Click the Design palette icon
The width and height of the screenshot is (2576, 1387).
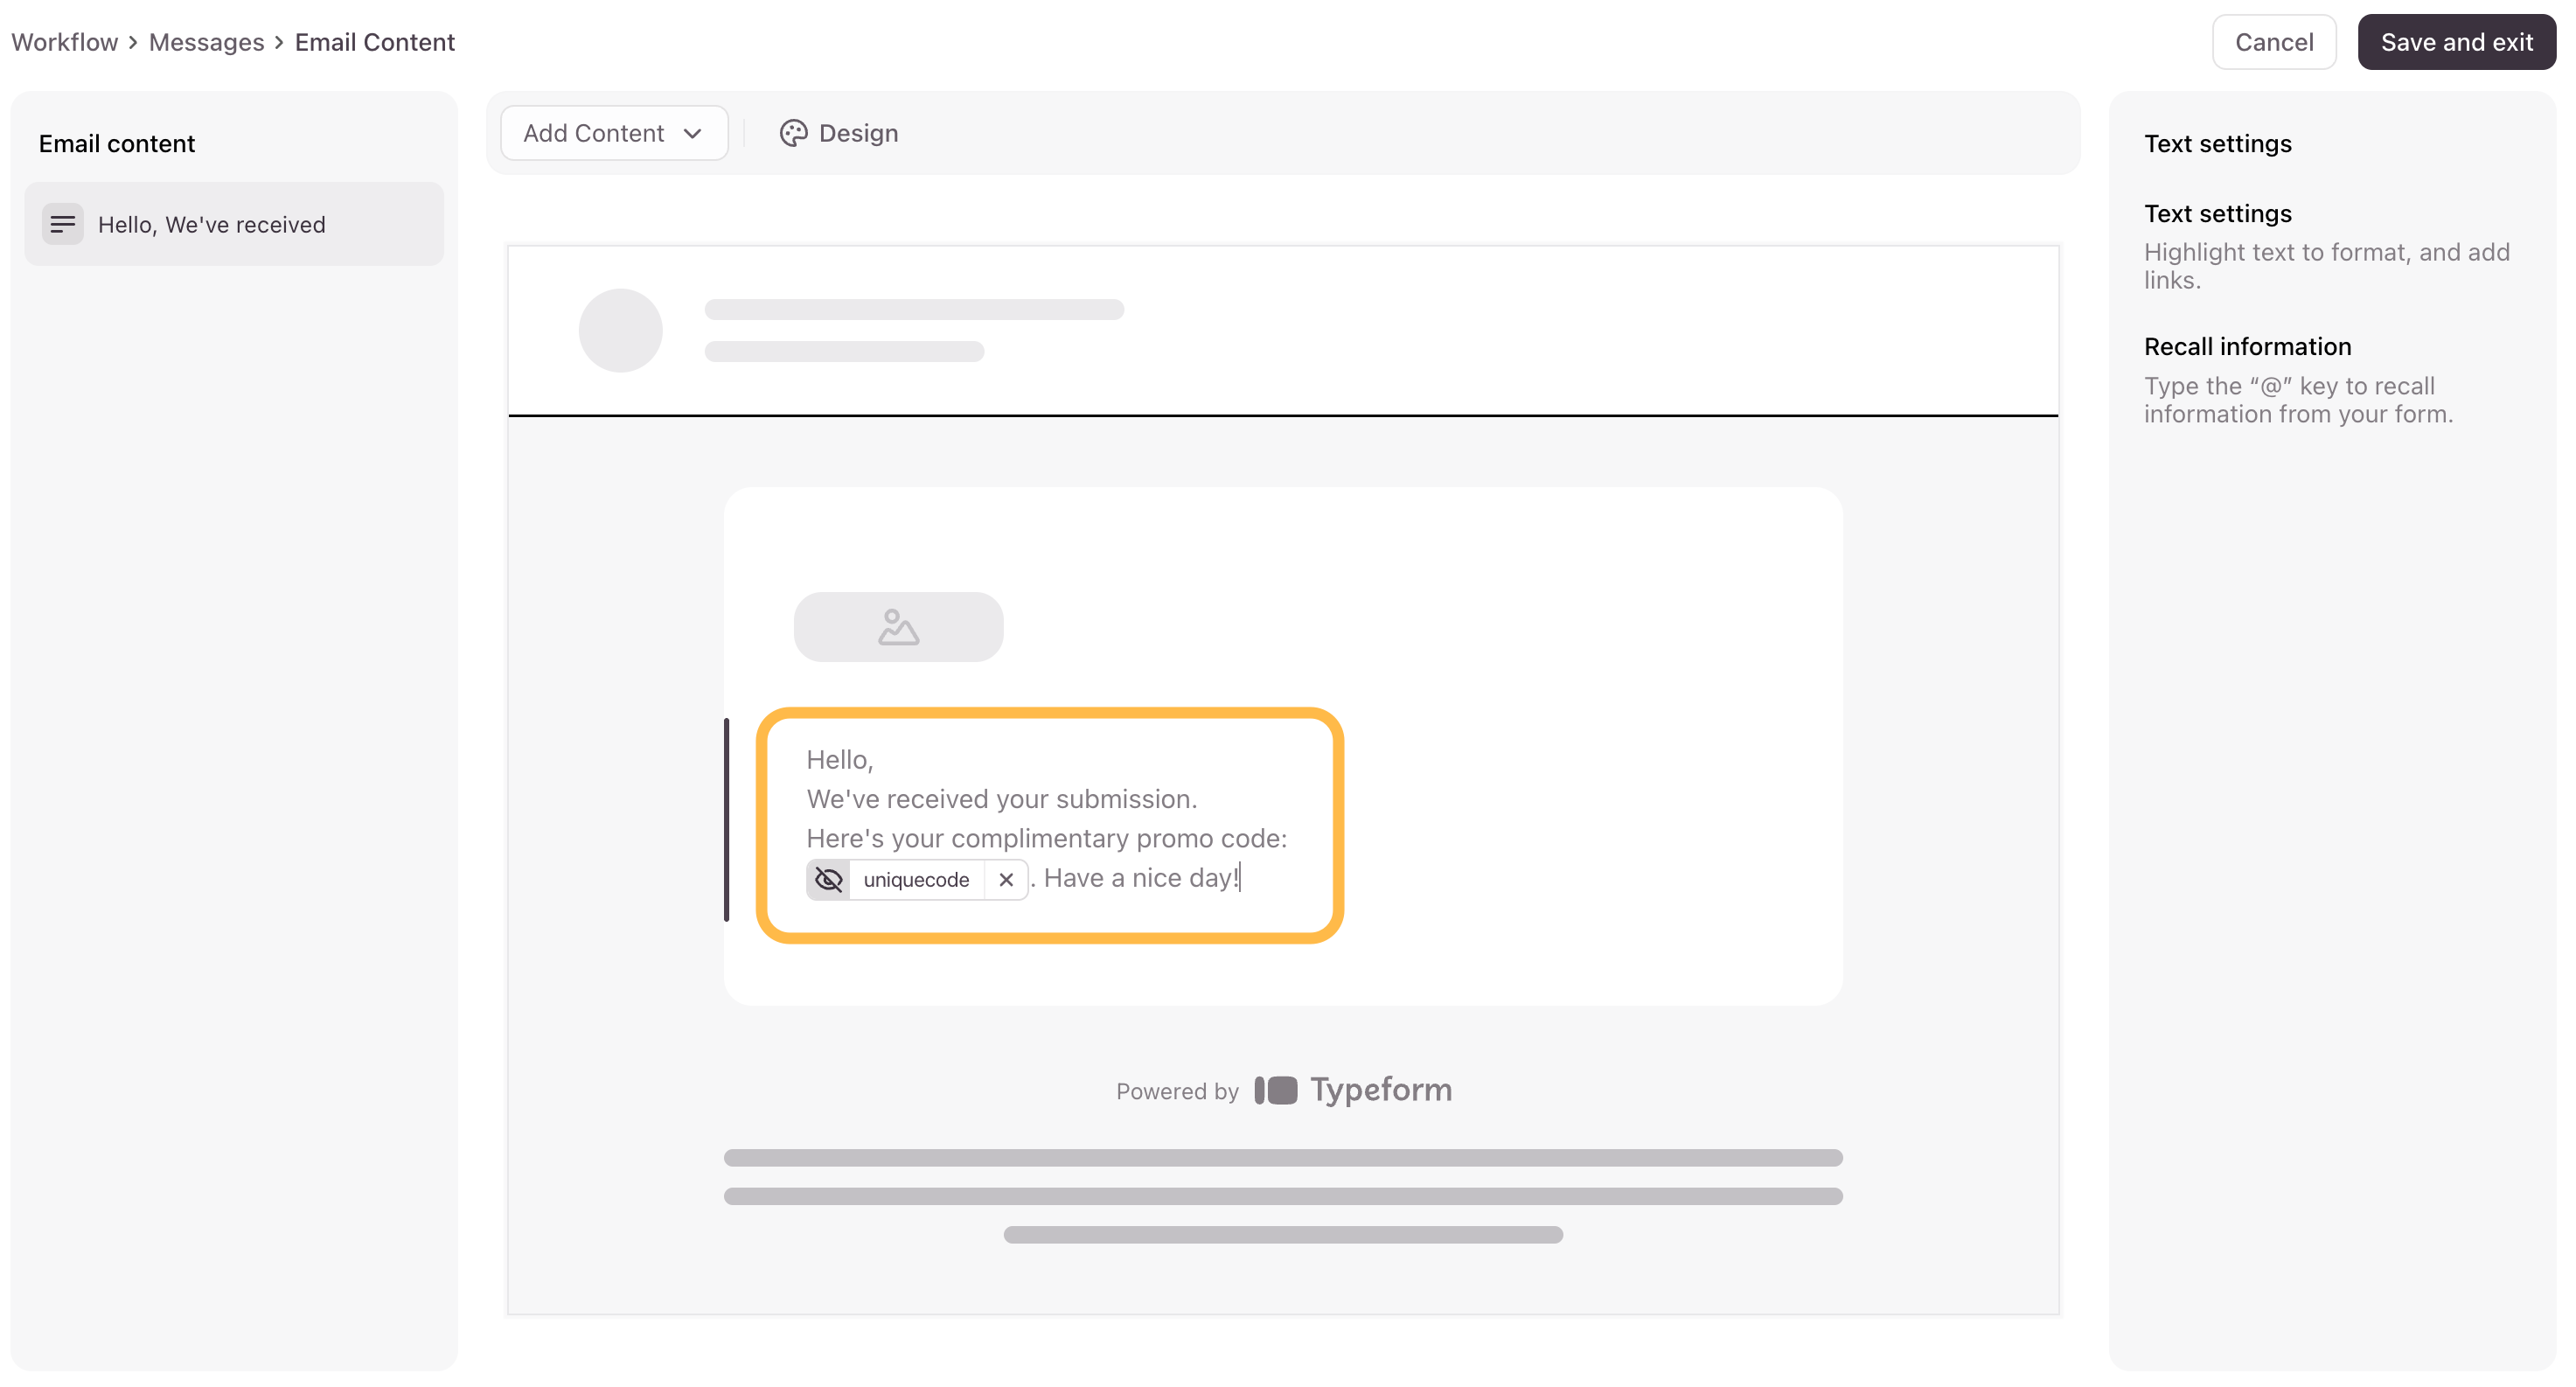click(793, 133)
